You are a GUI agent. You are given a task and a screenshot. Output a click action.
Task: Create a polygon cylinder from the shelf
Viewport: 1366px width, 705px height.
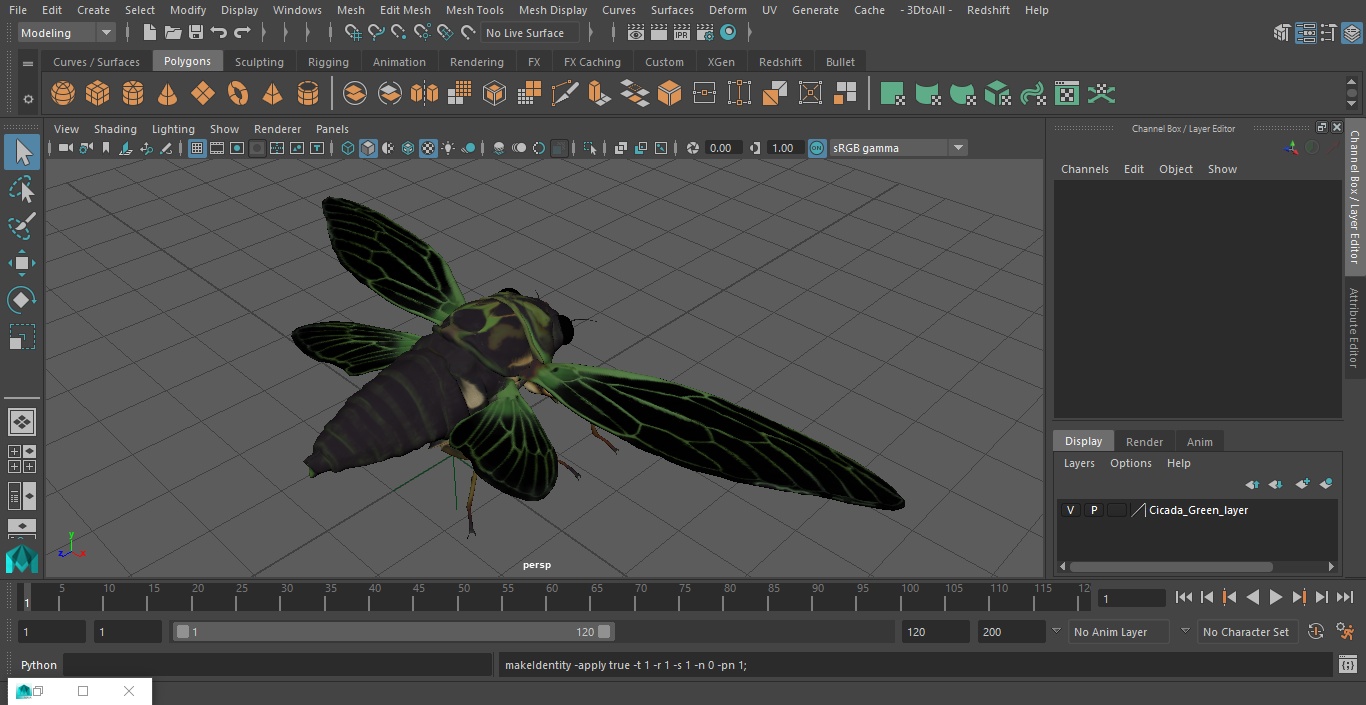click(132, 94)
